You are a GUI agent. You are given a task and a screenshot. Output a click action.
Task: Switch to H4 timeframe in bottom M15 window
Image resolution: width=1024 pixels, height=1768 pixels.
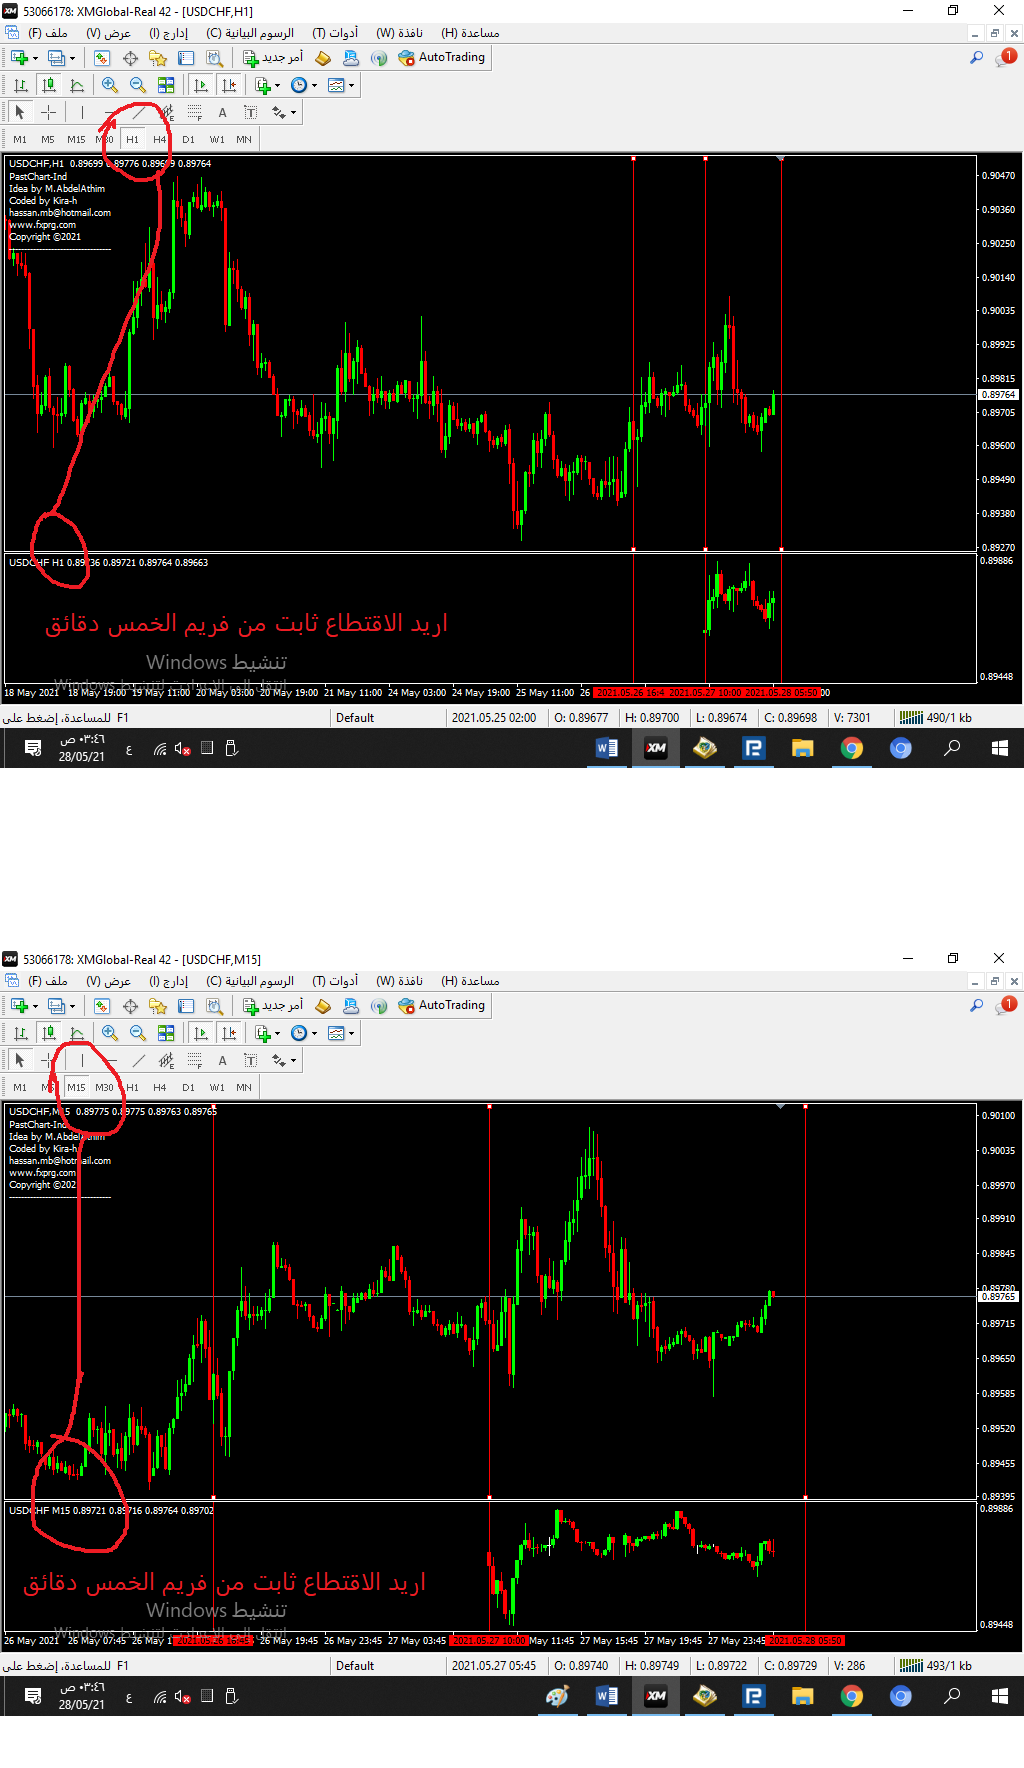tap(160, 1087)
